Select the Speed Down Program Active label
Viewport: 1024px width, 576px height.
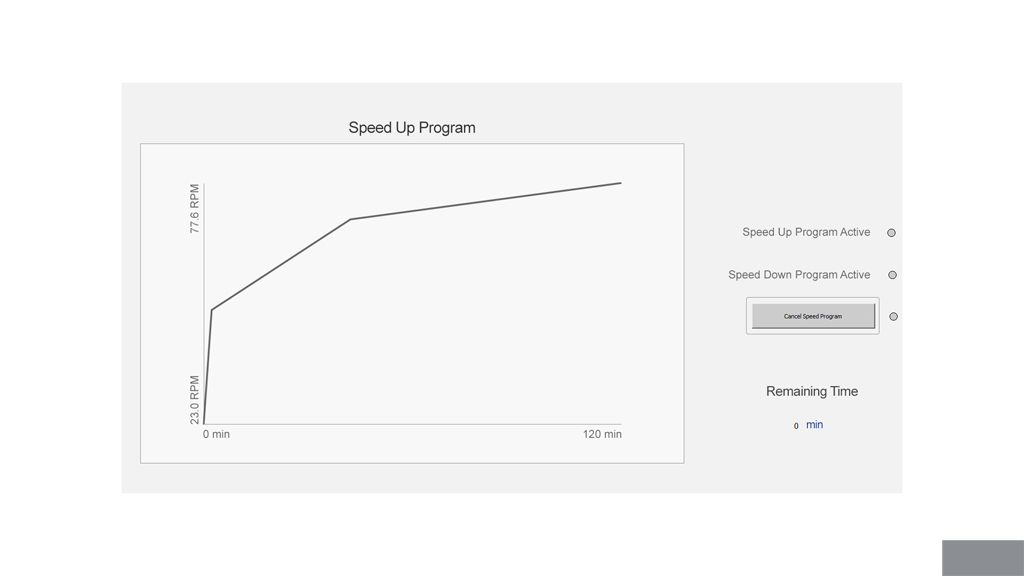[x=799, y=274]
